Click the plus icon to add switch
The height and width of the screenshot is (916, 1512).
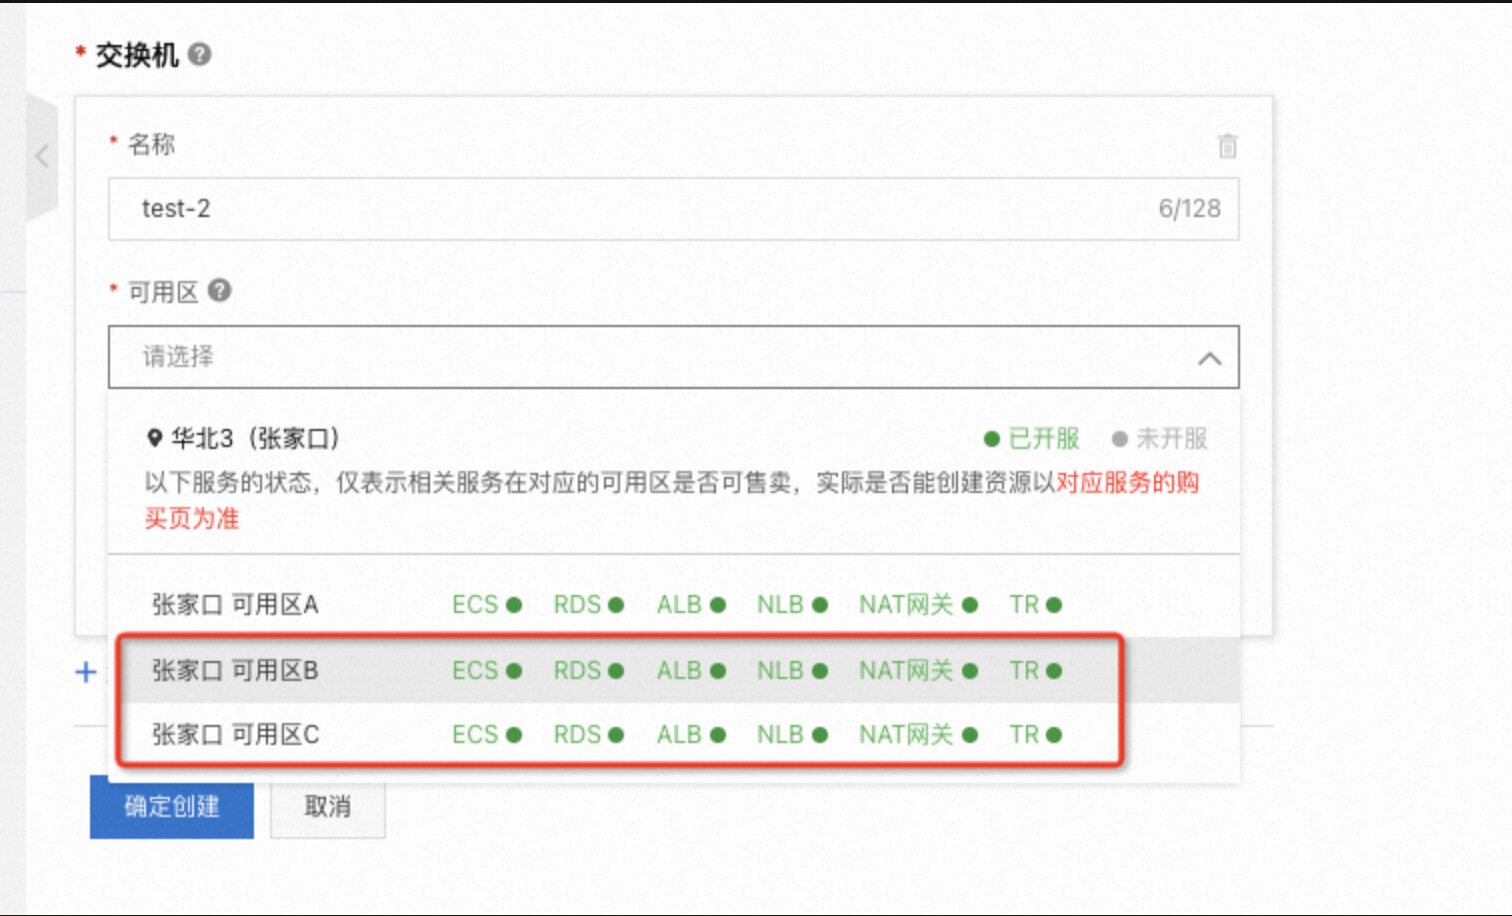click(x=86, y=672)
